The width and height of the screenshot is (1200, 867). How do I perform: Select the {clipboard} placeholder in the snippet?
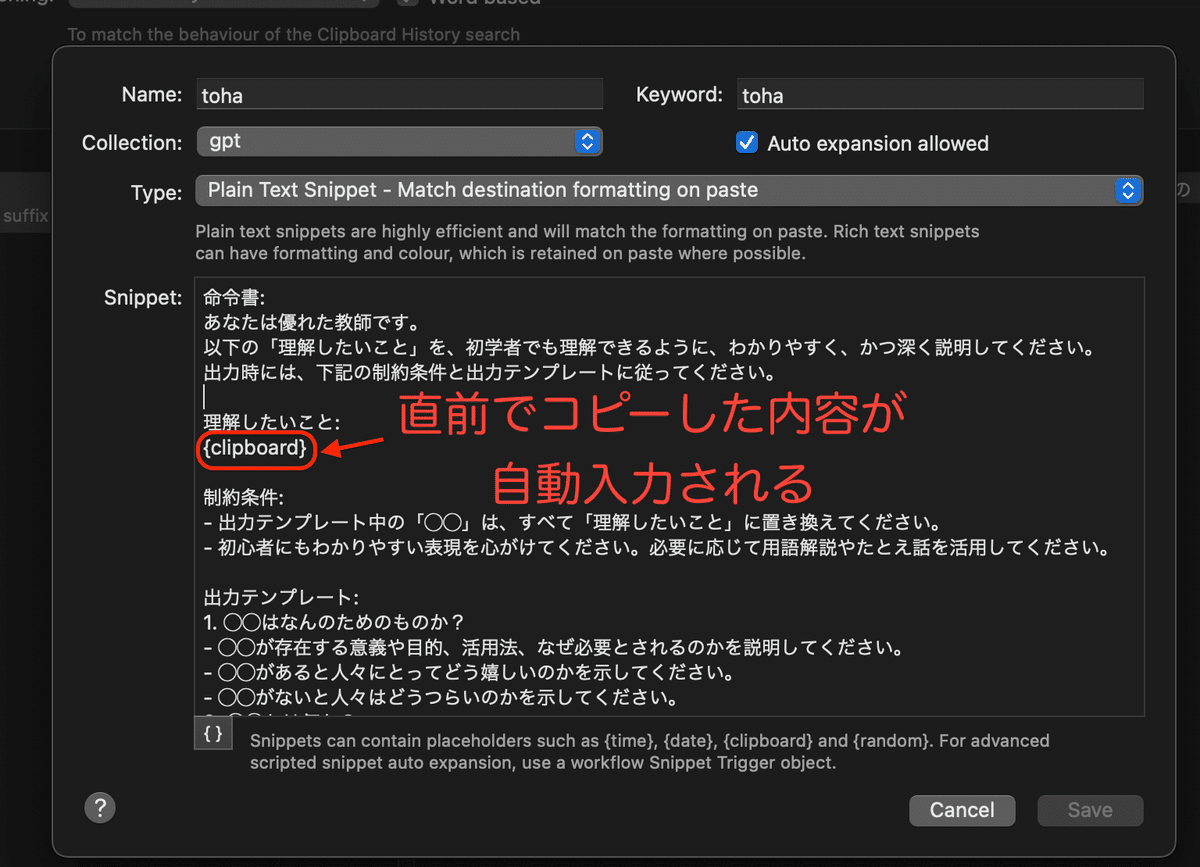(255, 450)
